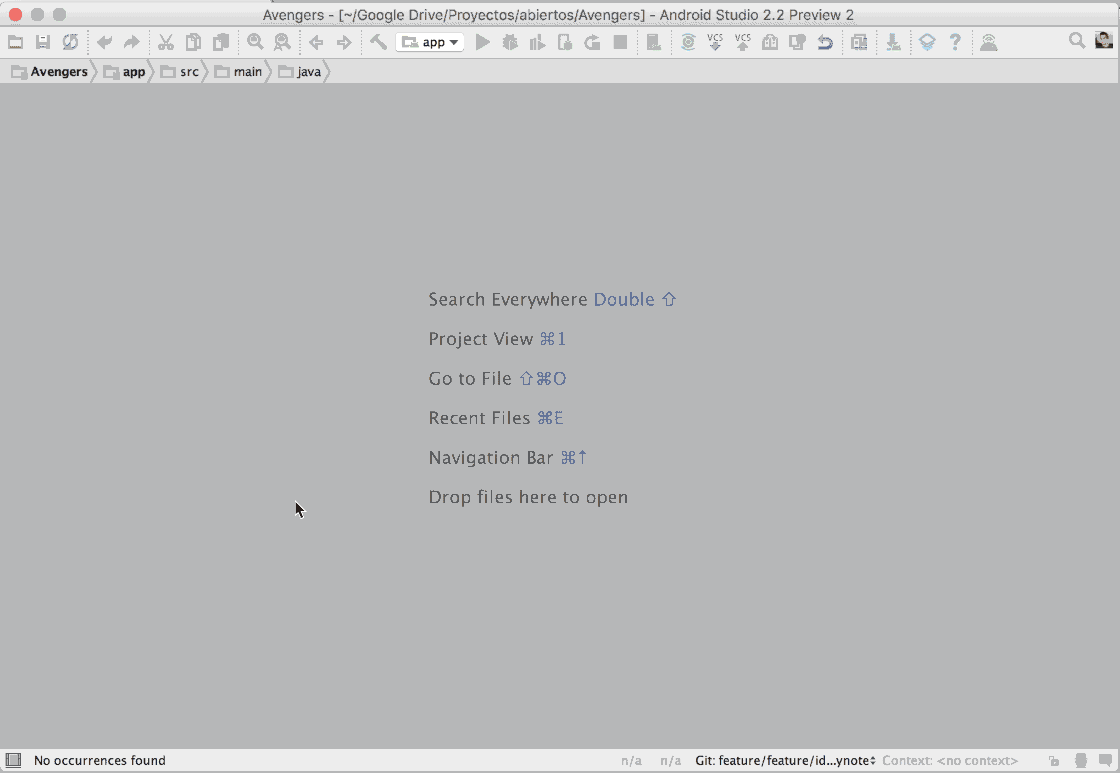This screenshot has height=773, width=1120.
Task: Toggle write-access lock icon in status bar
Action: (1052, 761)
